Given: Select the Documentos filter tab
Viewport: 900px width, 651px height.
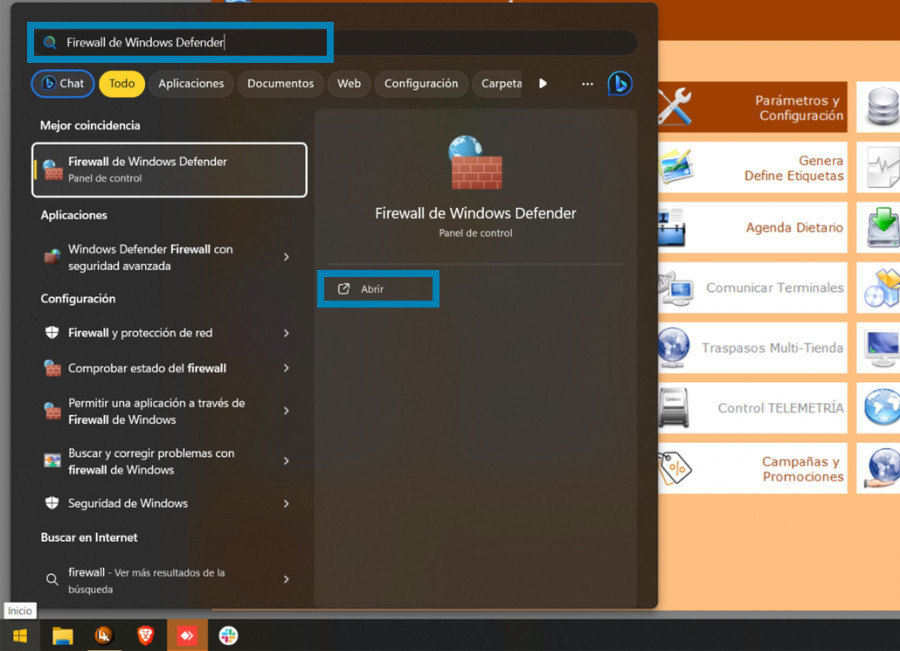Looking at the screenshot, I should click(280, 84).
